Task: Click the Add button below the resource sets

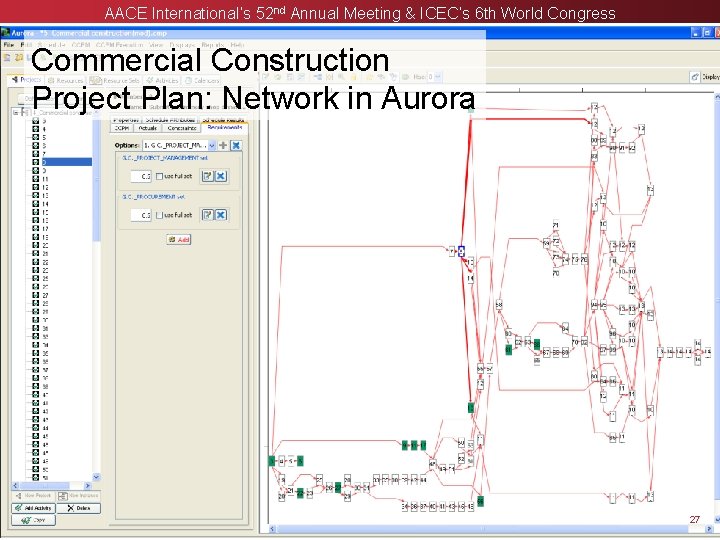Action: pyautogui.click(x=179, y=239)
